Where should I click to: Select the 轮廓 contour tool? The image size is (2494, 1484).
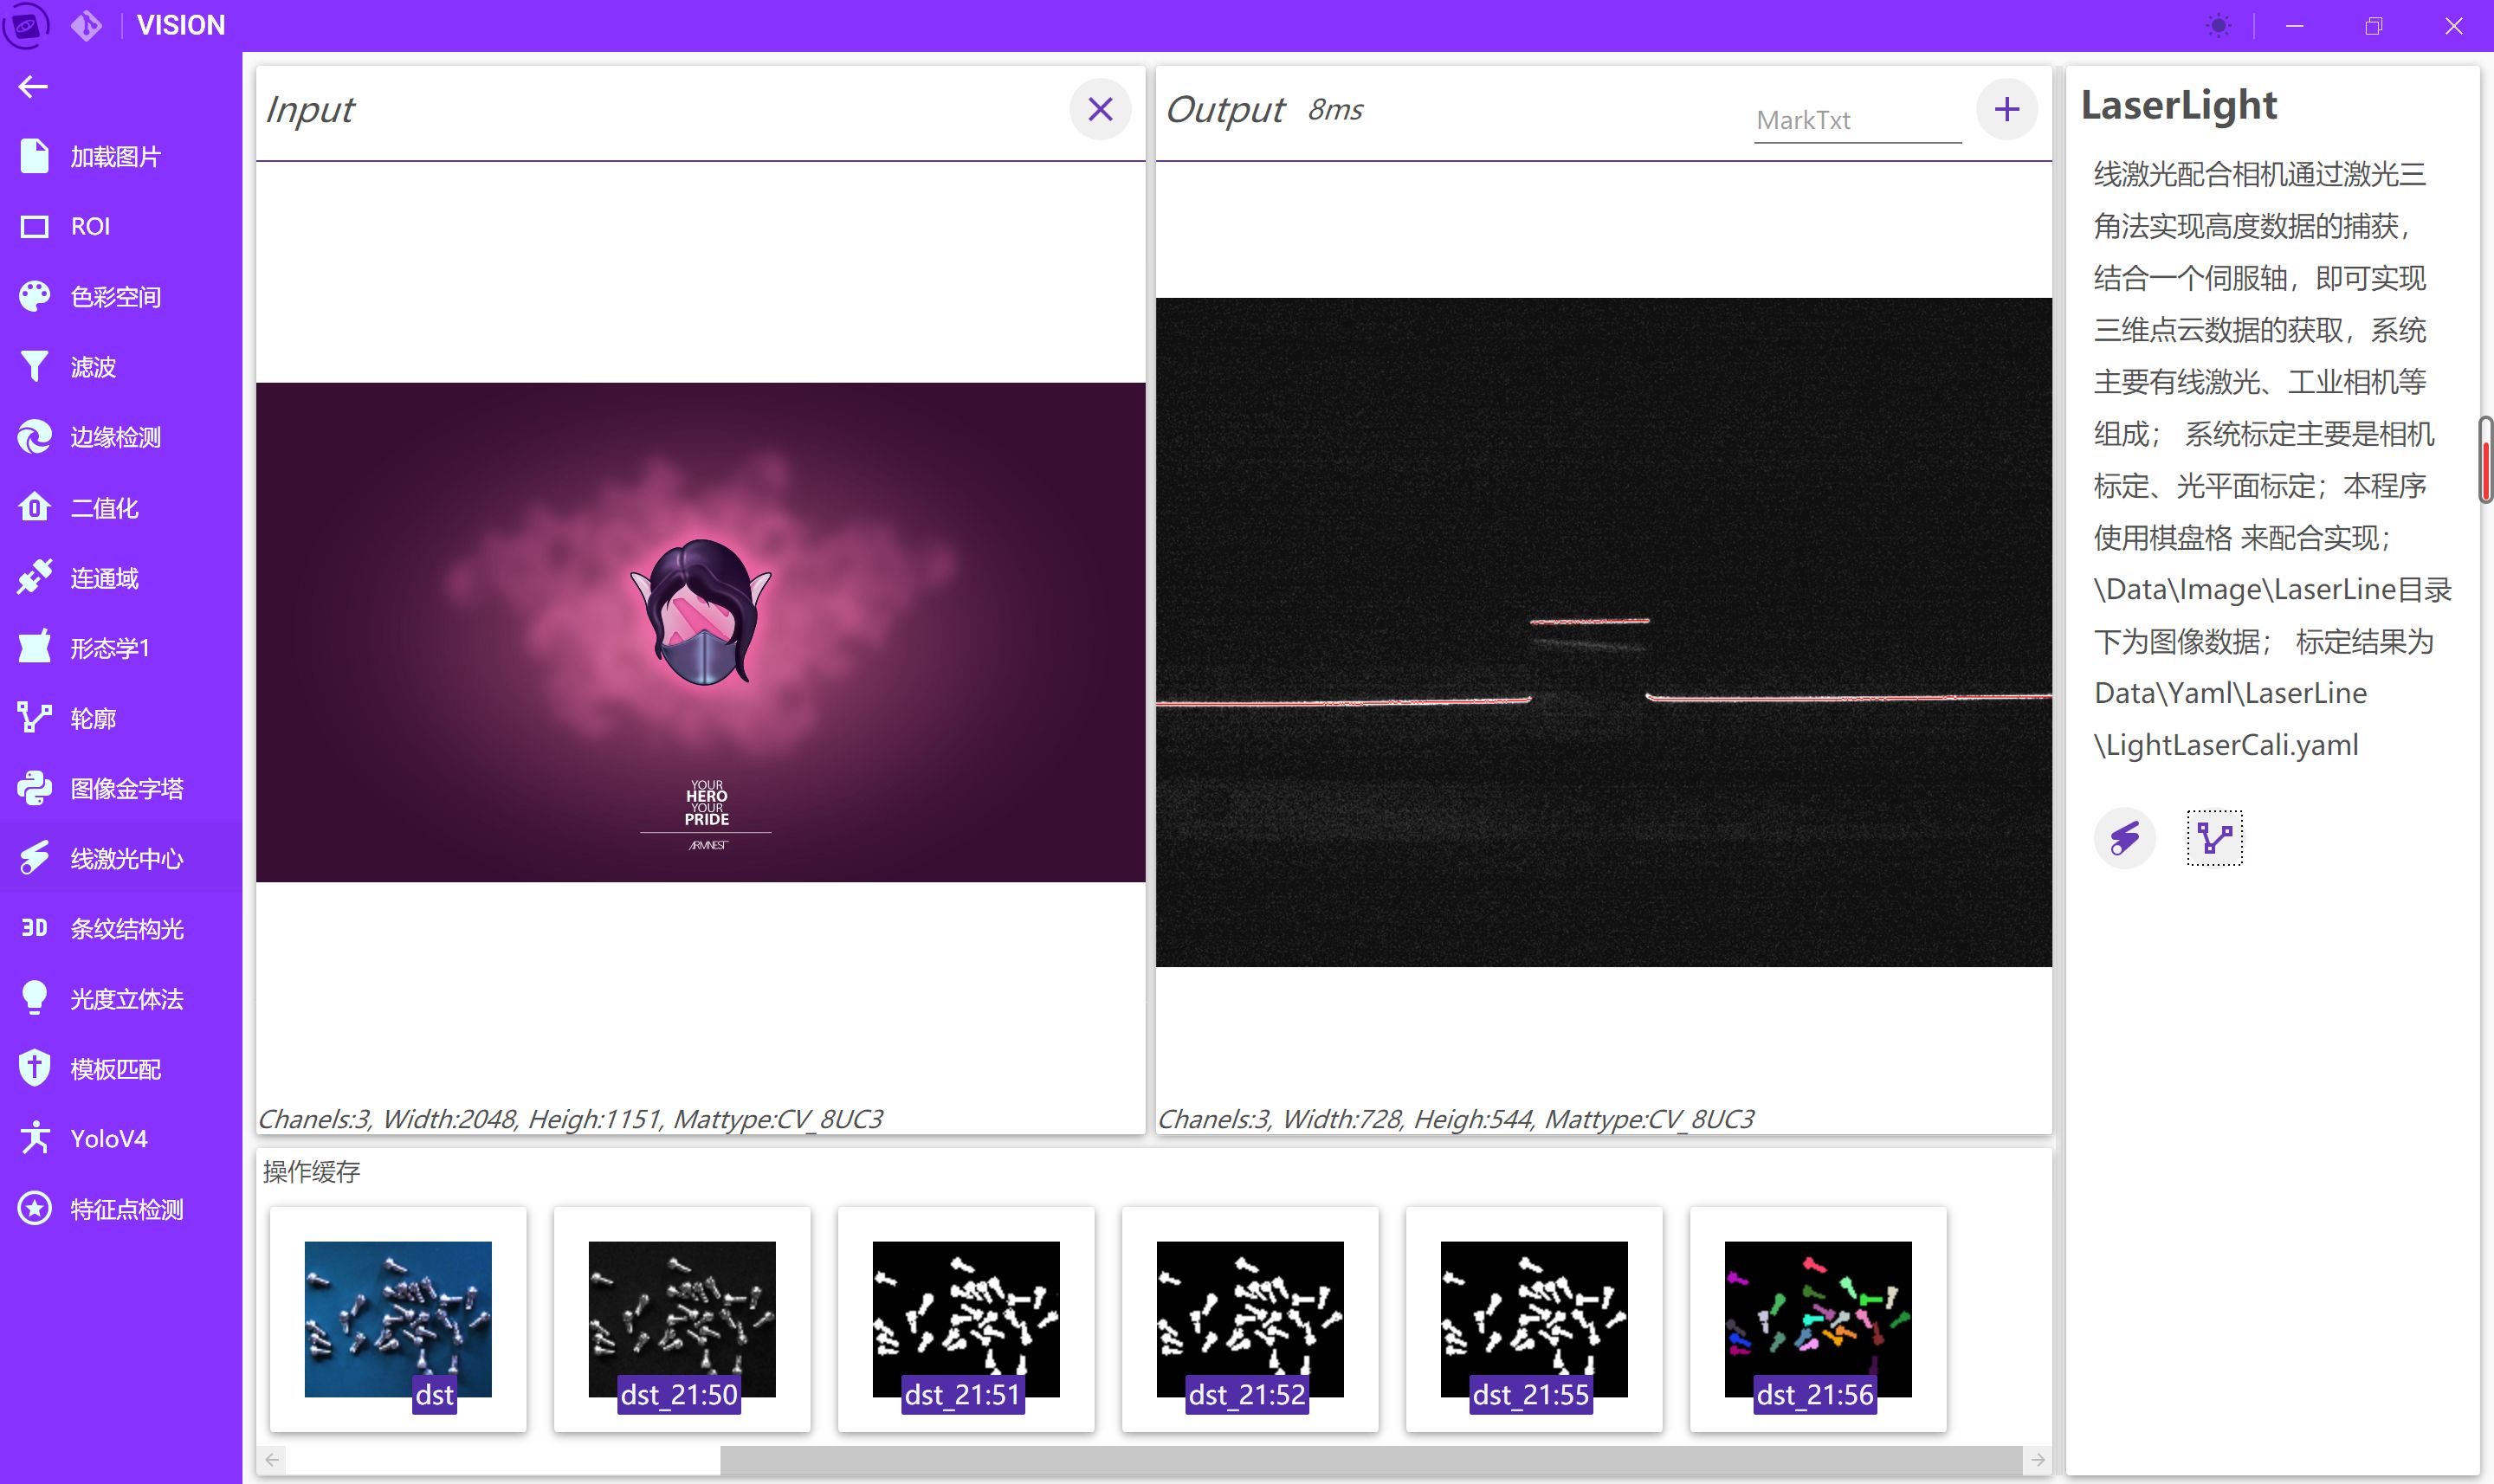point(92,718)
